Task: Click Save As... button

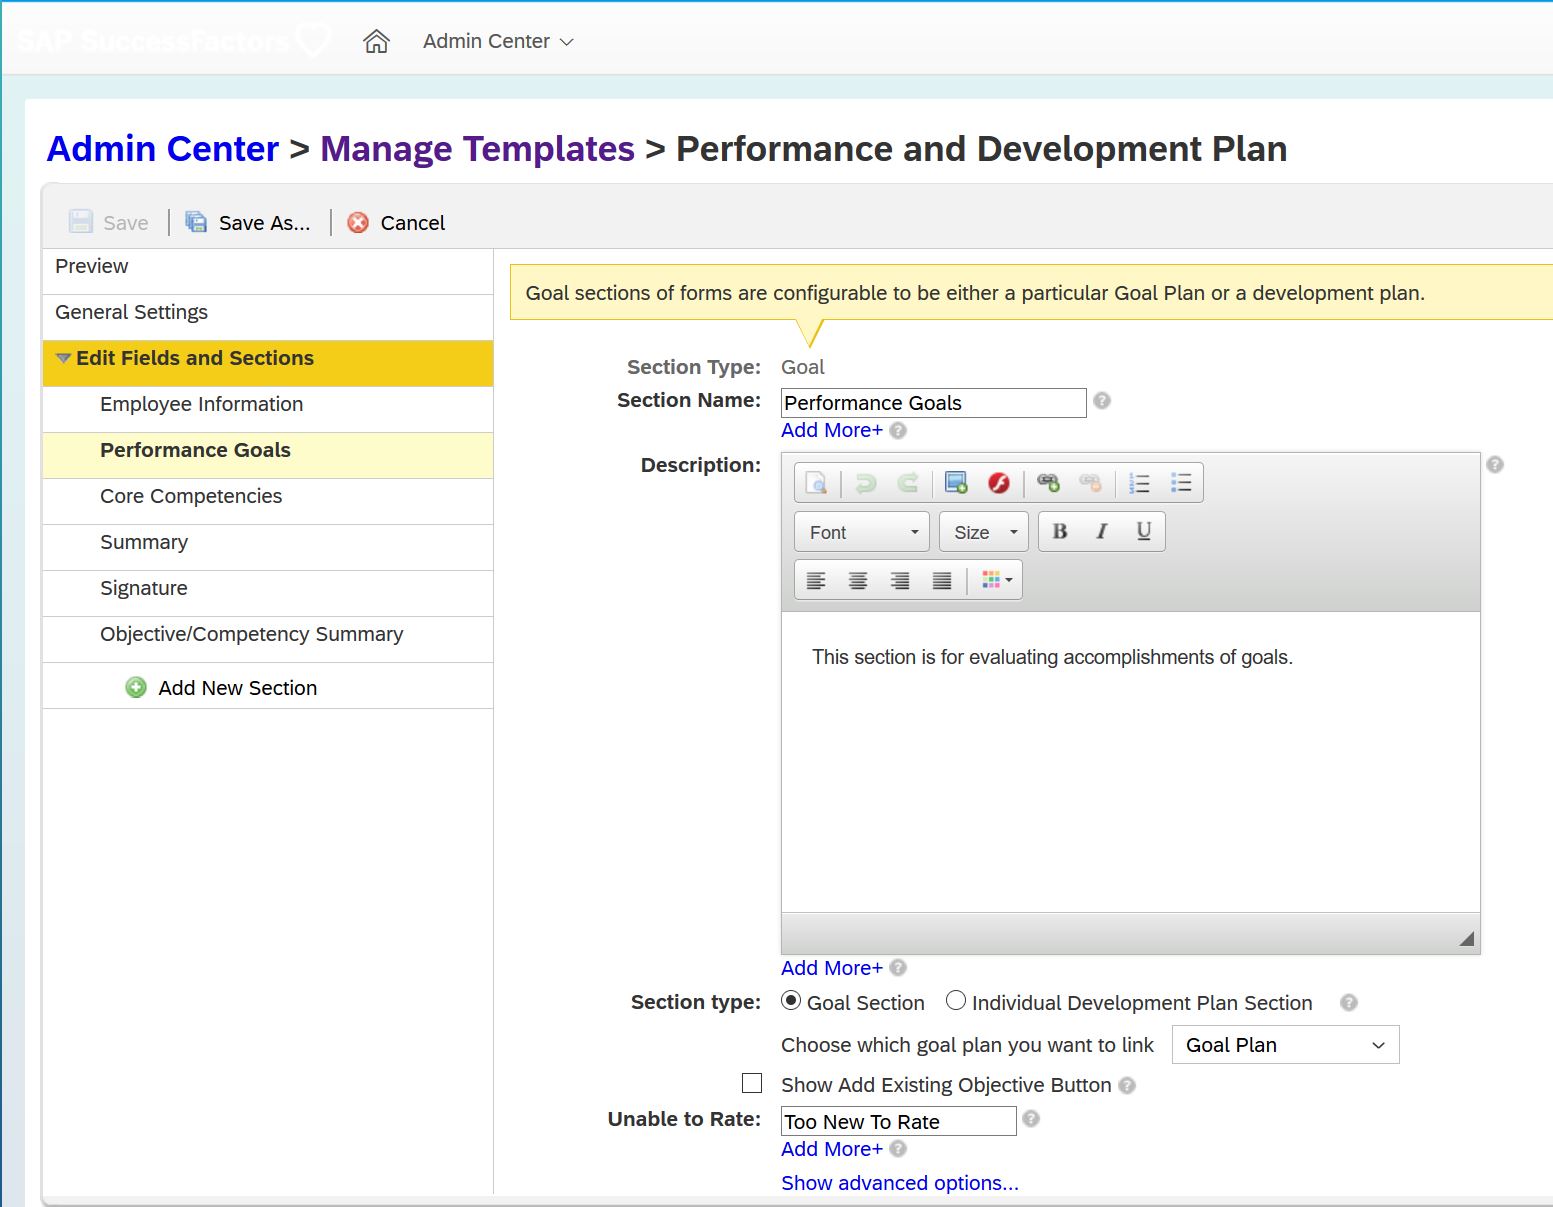Action: (x=249, y=222)
